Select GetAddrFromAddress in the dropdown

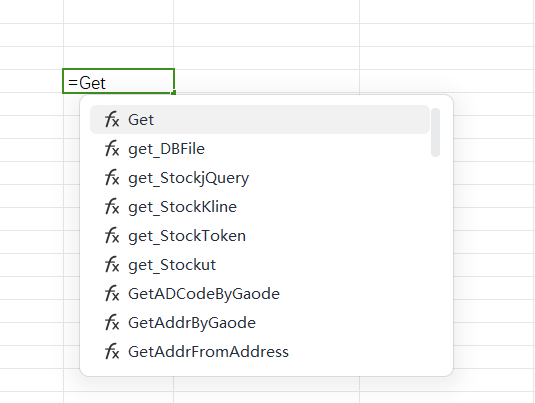260,351
